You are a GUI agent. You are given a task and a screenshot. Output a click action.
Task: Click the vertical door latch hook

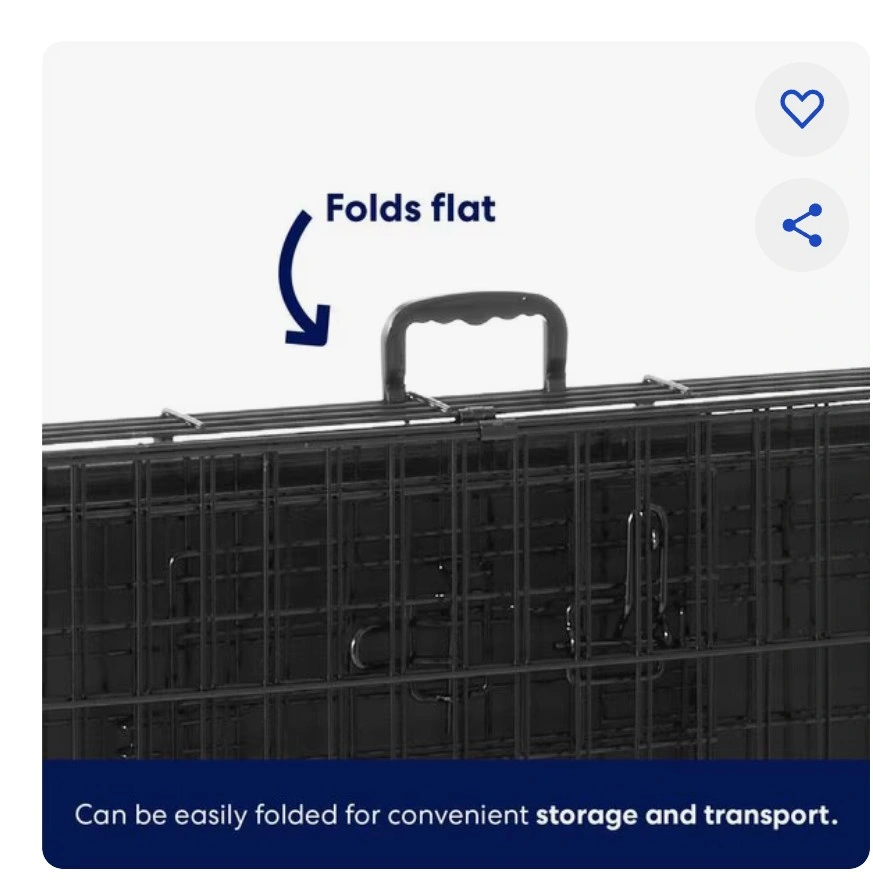(647, 572)
